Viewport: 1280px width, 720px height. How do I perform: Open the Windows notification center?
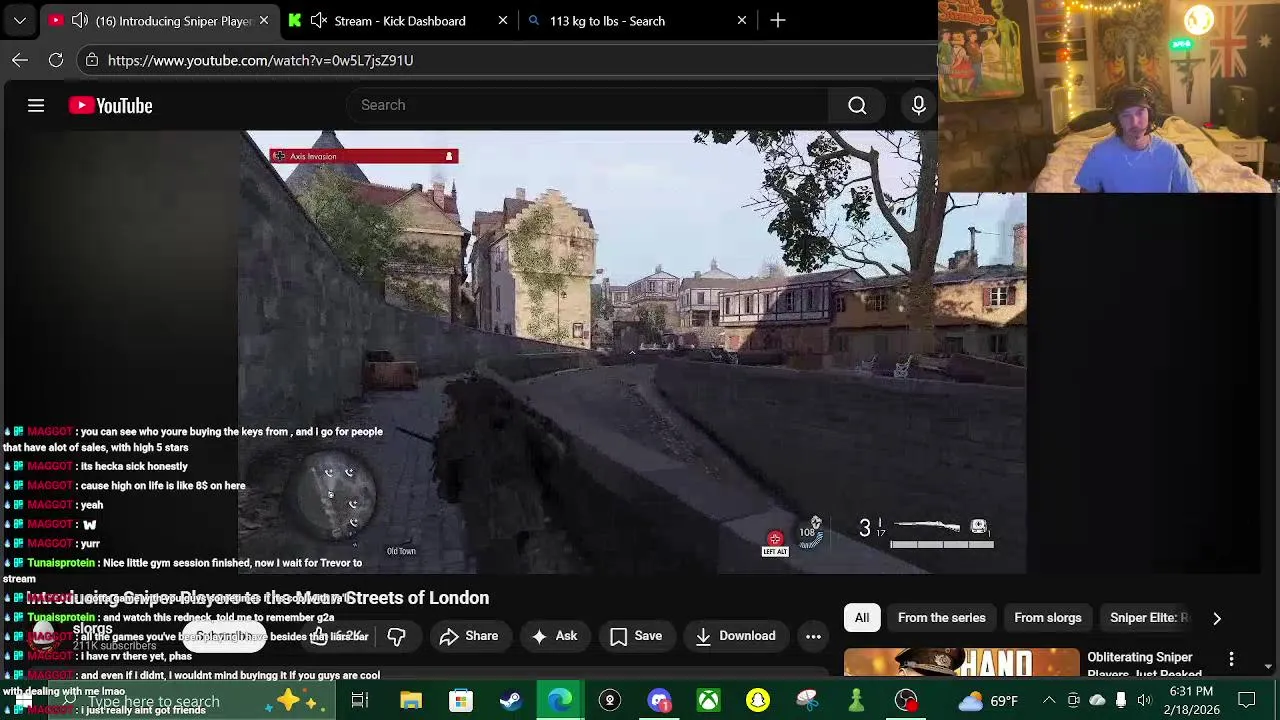[x=1247, y=701]
